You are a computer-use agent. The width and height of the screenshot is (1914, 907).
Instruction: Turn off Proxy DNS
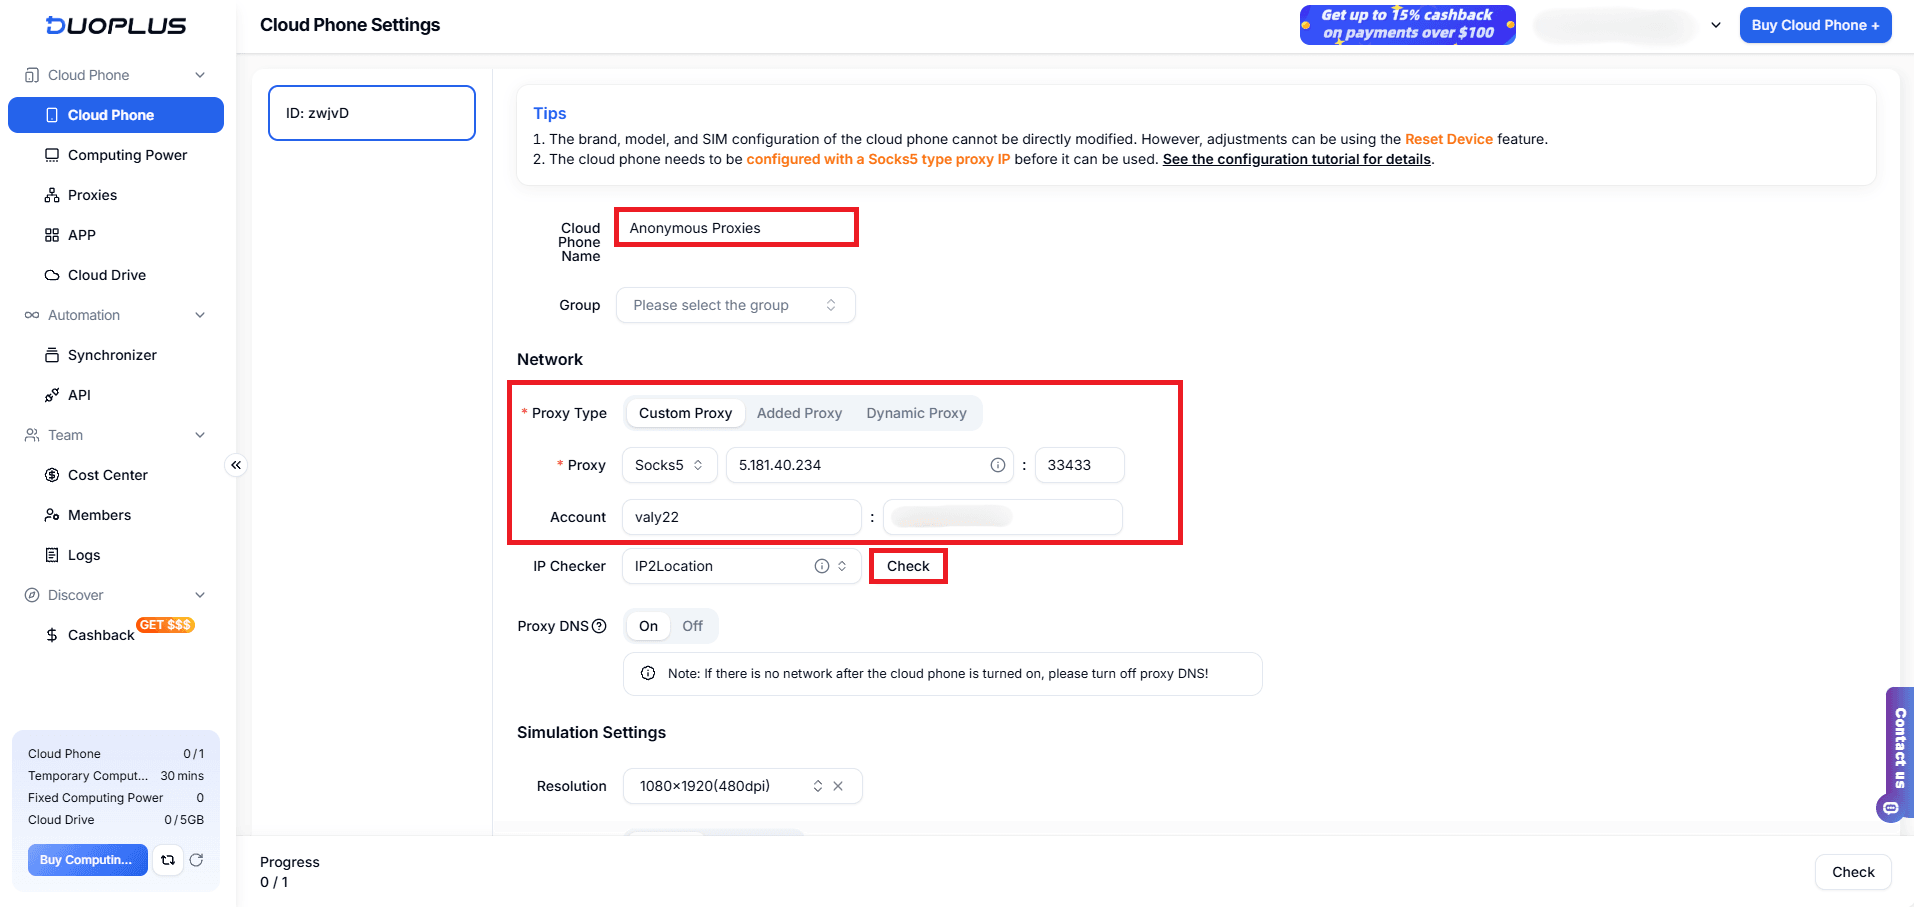[x=693, y=625]
